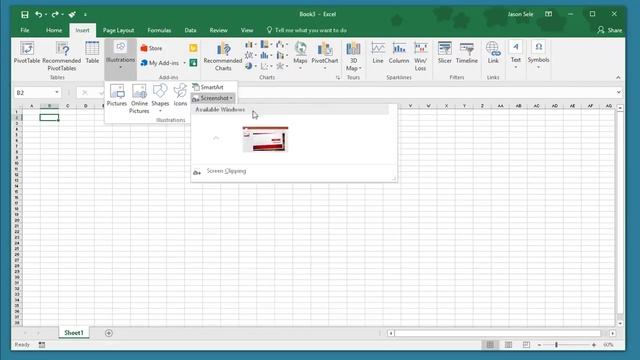Click the macro recording status bar icon

pyautogui.click(x=42, y=345)
